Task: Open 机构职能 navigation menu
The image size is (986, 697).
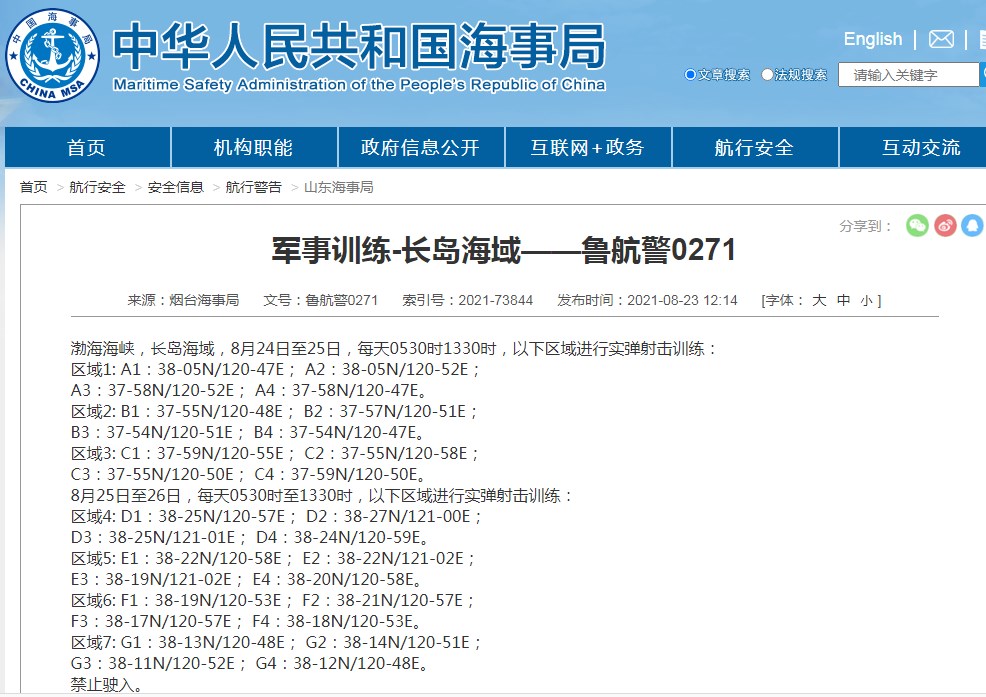Action: pos(254,147)
